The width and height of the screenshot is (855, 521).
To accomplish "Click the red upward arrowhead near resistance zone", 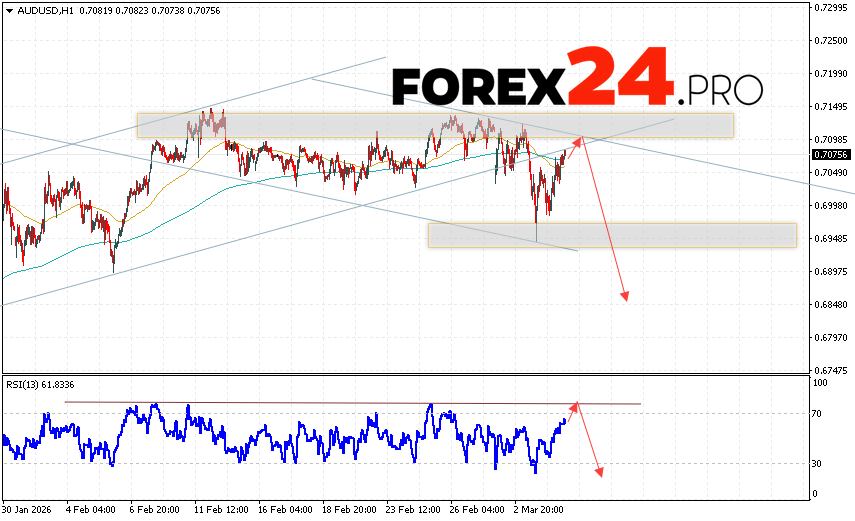I will [579, 137].
